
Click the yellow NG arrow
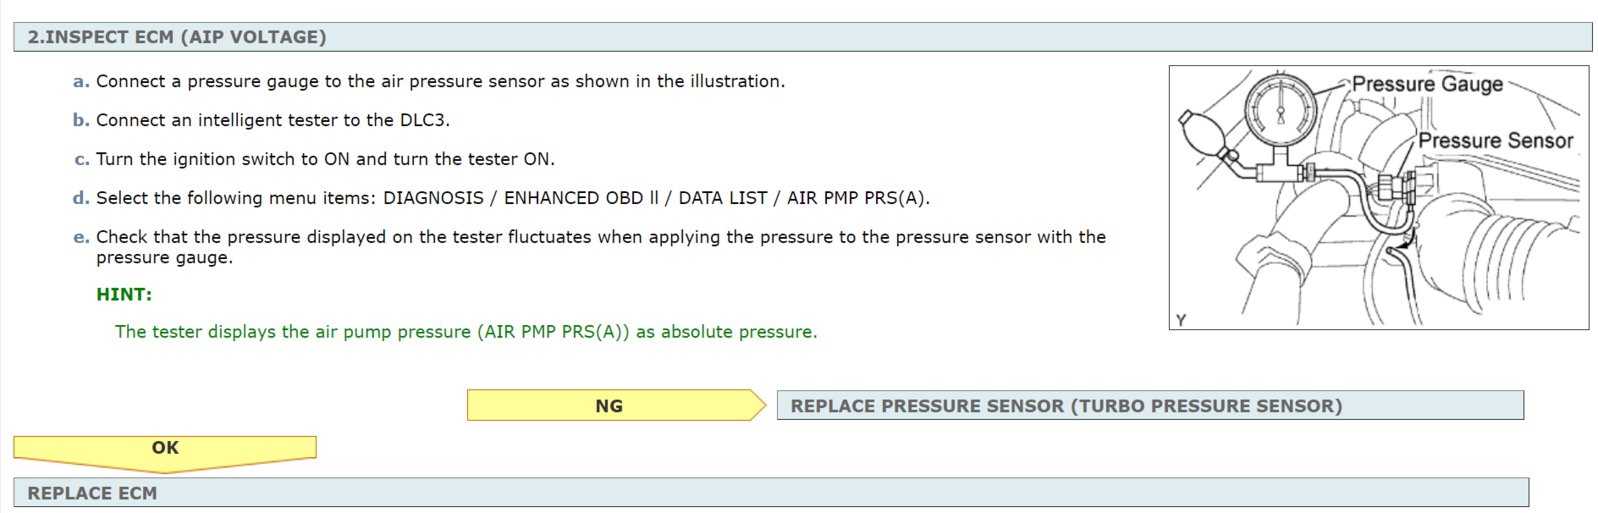click(x=616, y=405)
